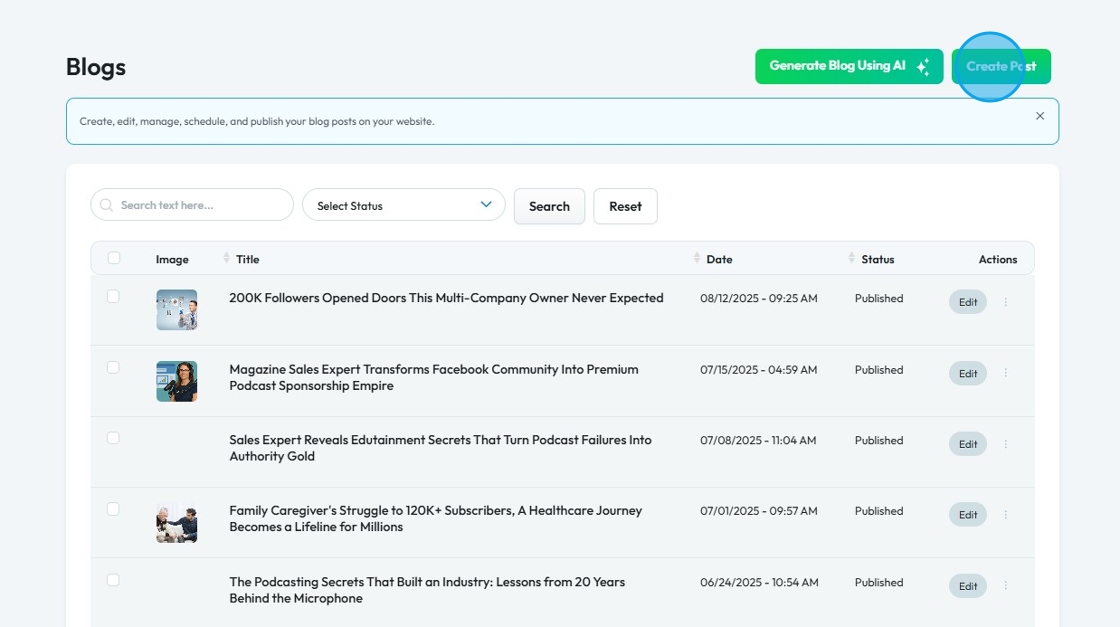Image resolution: width=1120 pixels, height=627 pixels.
Task: Select the Magazine Sales Expert post checkbox
Action: coord(113,367)
